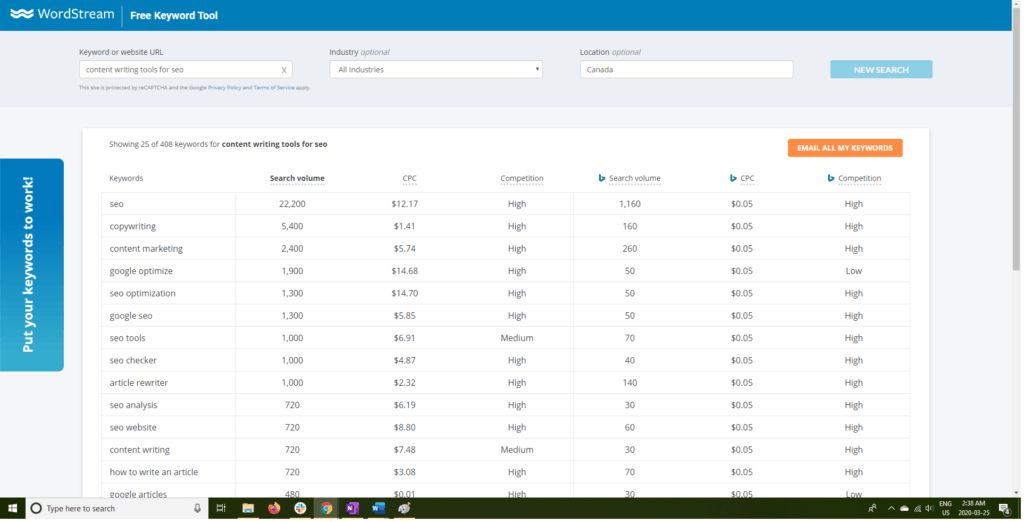Click Medium competition in seo tools row

click(x=518, y=338)
